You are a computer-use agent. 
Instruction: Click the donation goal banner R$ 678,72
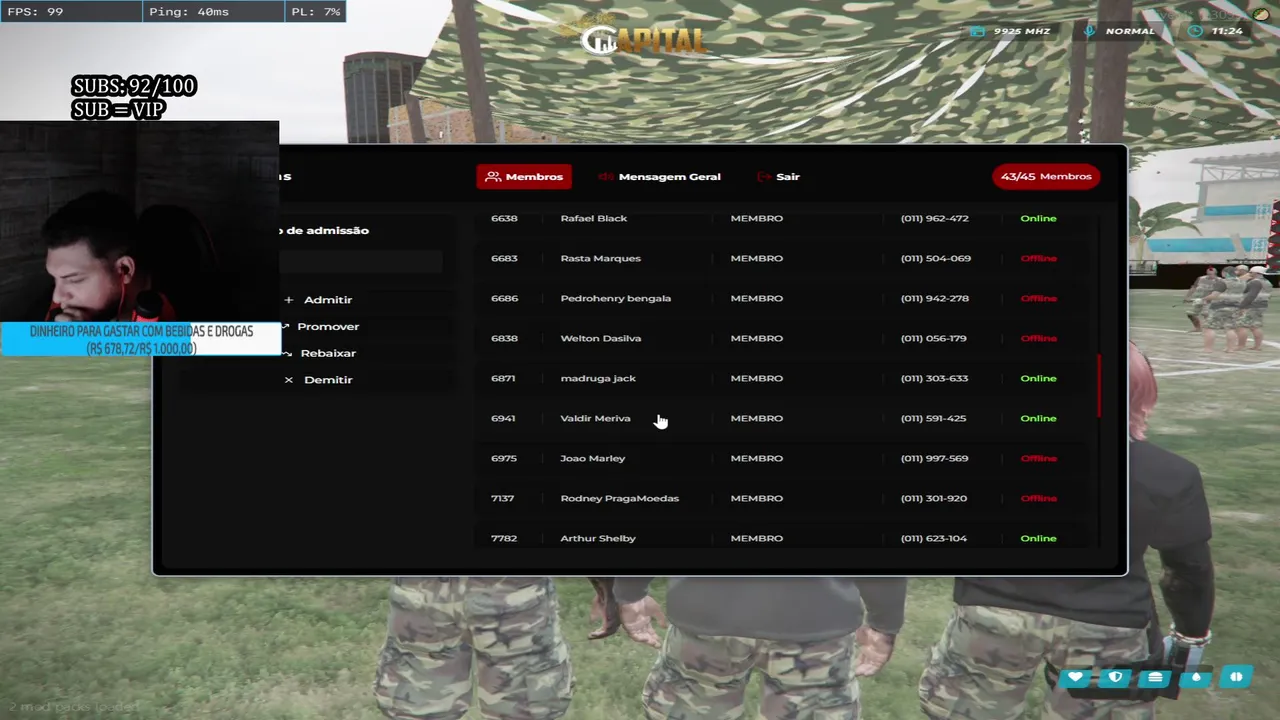pyautogui.click(x=141, y=340)
